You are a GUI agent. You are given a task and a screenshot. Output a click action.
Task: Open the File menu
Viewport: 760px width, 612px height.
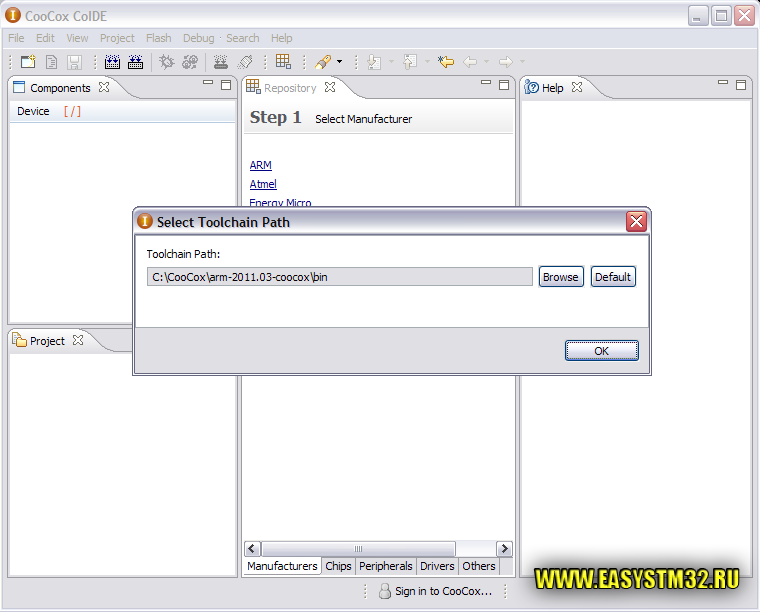tap(16, 38)
